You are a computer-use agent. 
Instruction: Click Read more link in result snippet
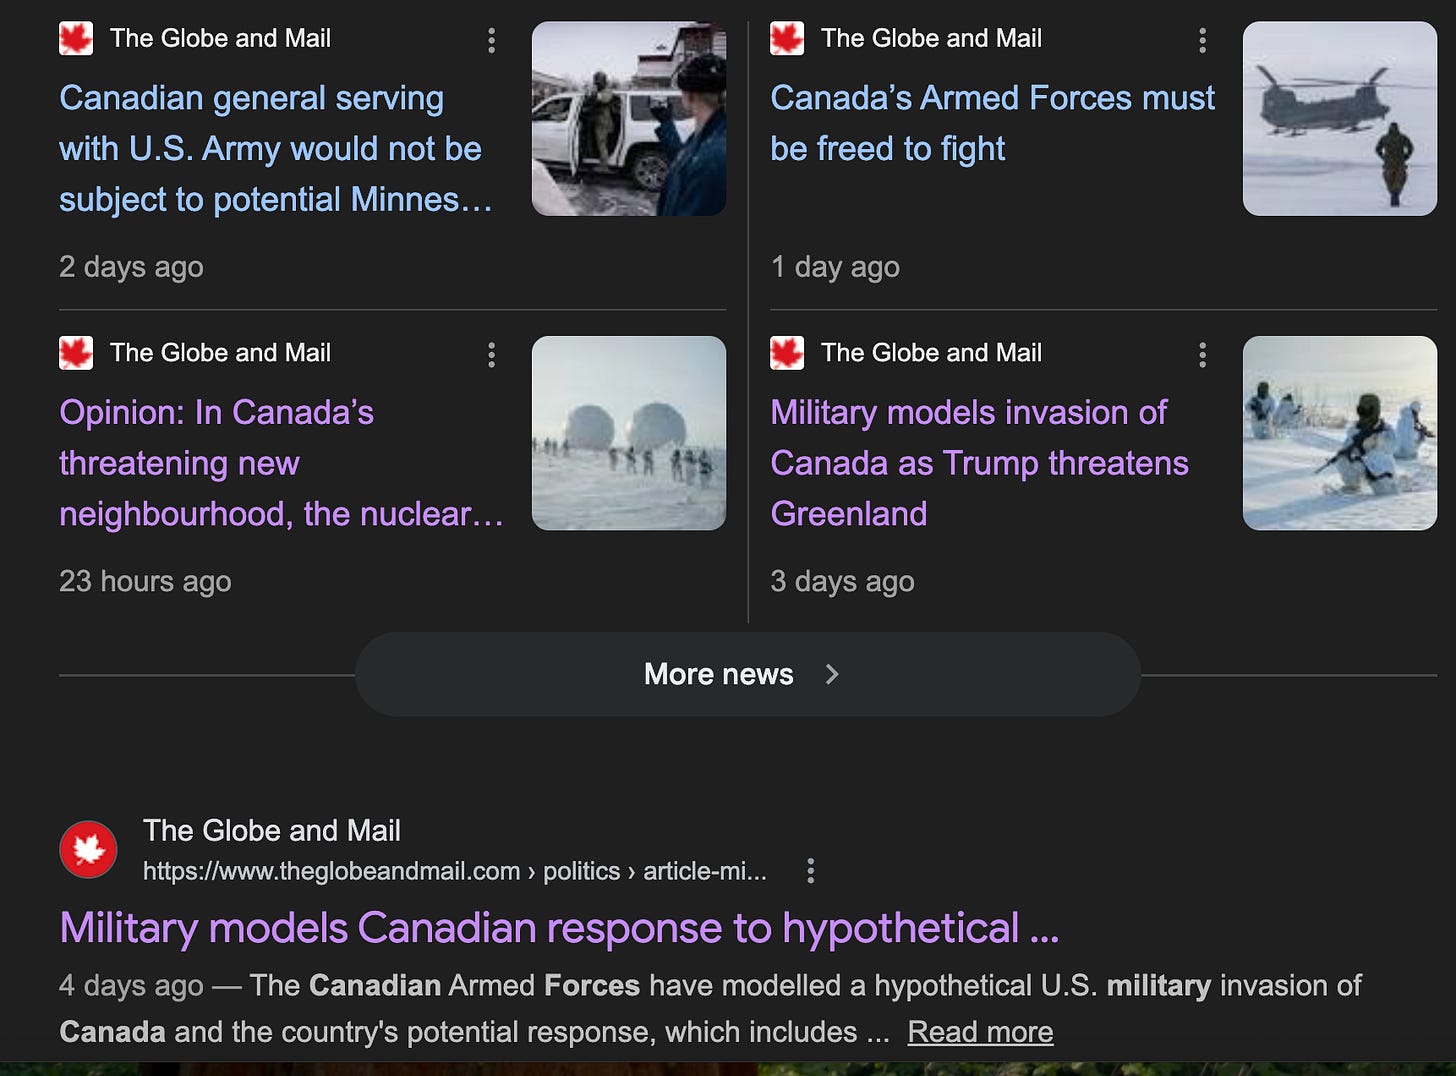(x=980, y=1032)
